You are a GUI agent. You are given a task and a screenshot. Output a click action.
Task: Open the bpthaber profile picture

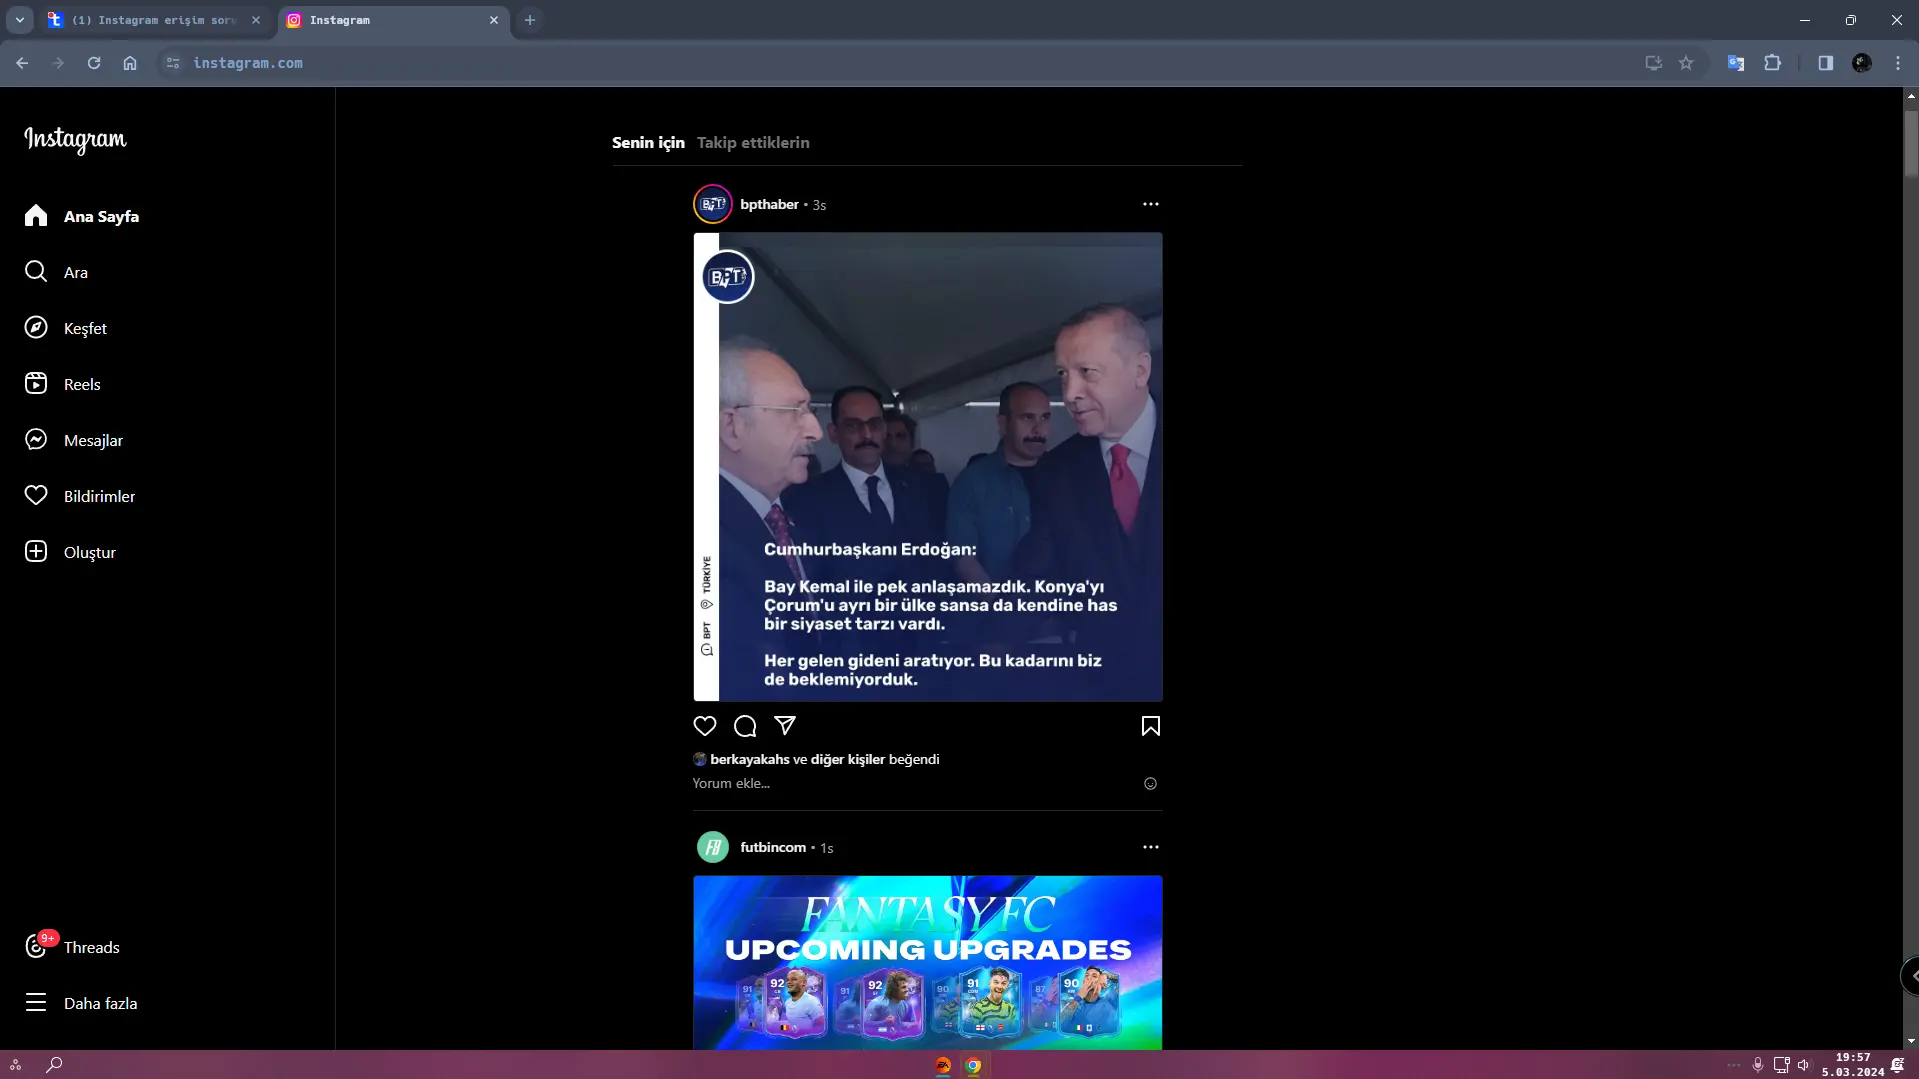coord(712,204)
